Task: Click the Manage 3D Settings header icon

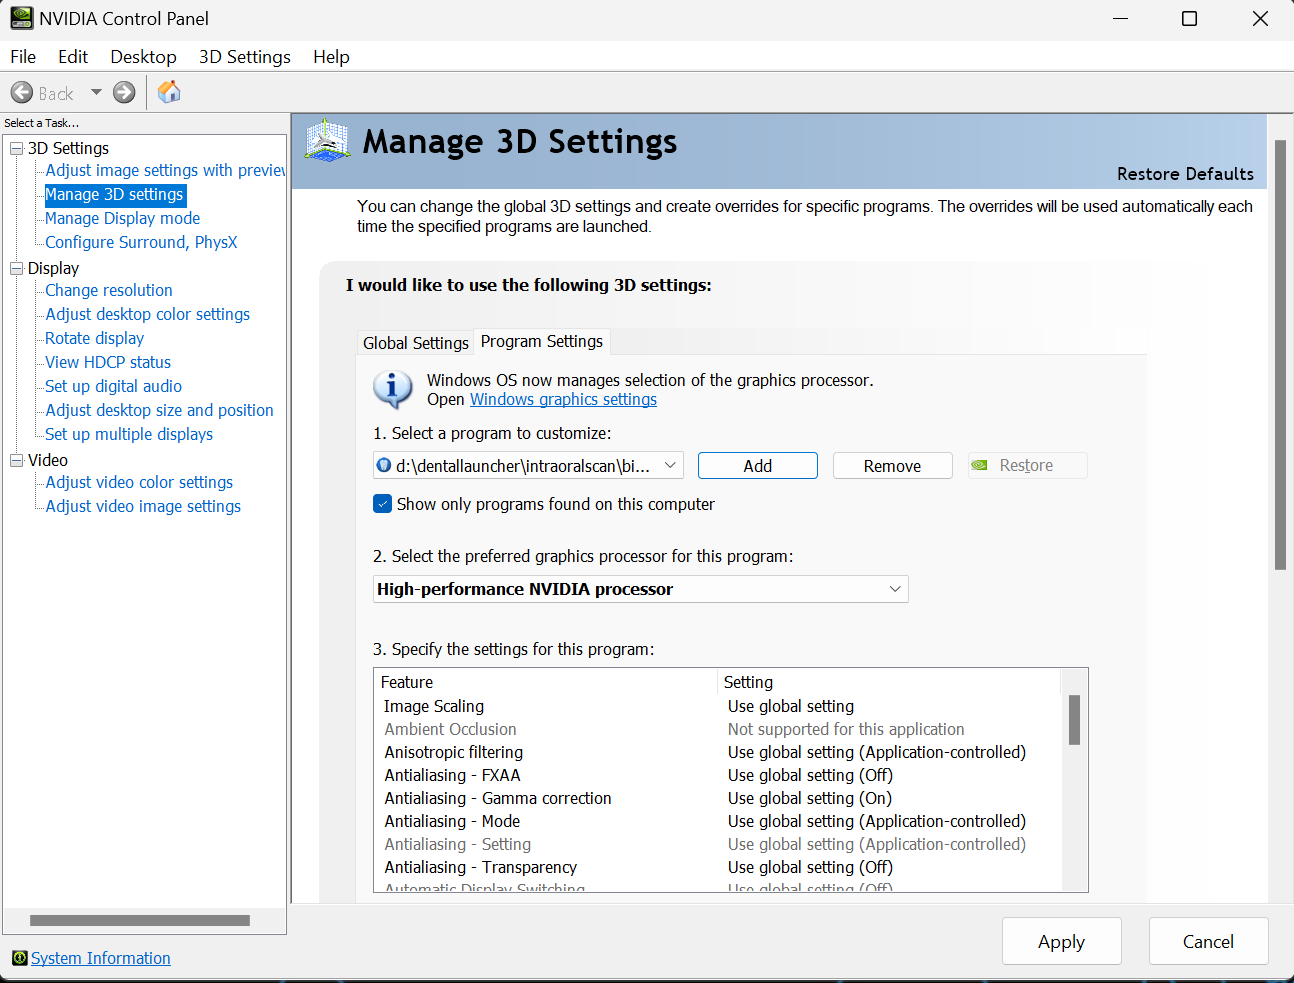Action: tap(327, 141)
